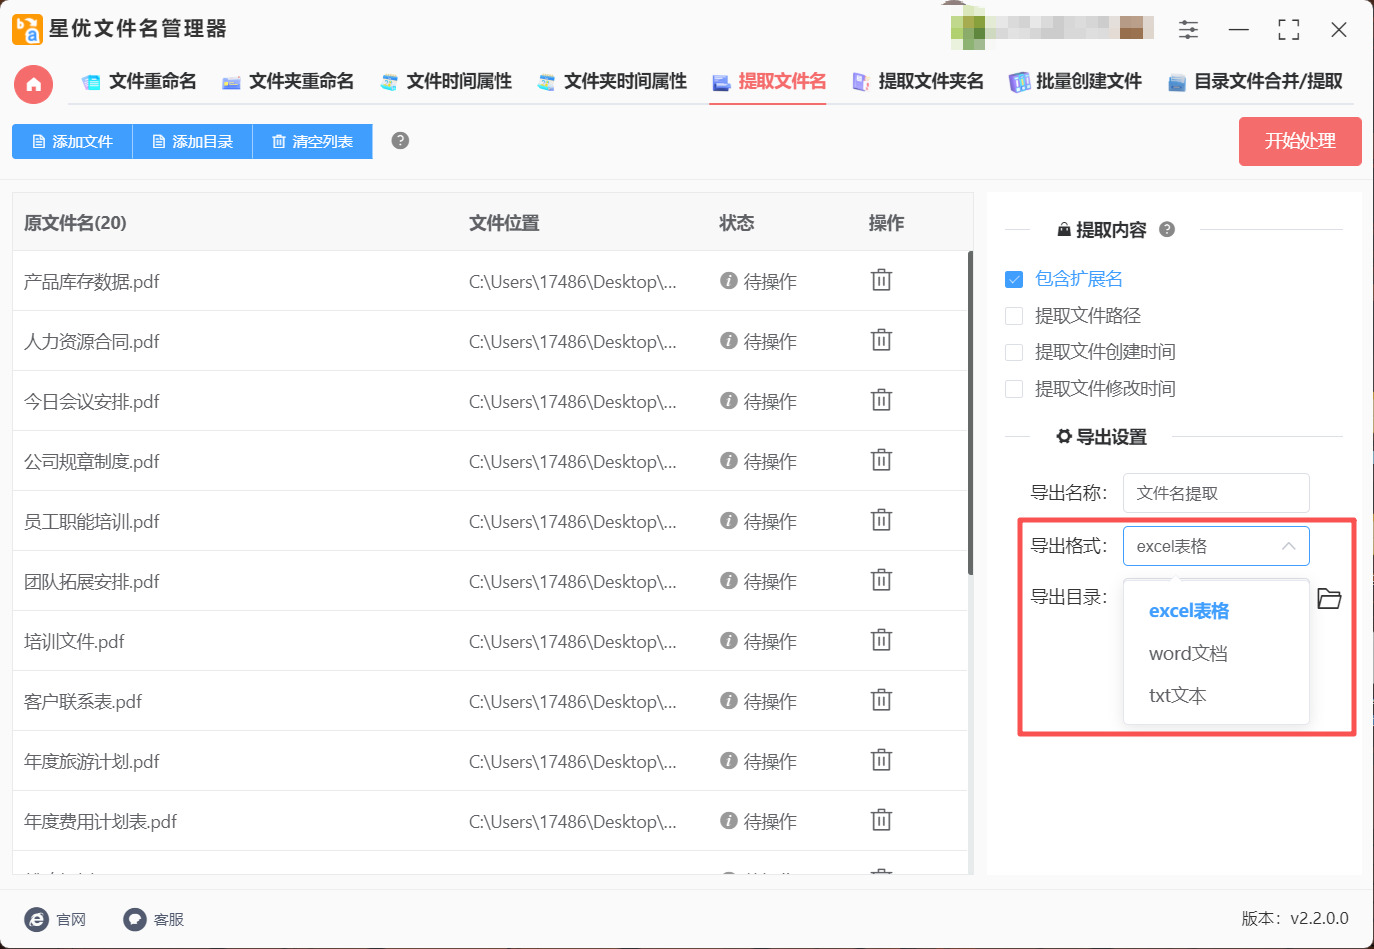This screenshot has width=1374, height=949.
Task: Open the settings sliders icon in title bar
Action: [1188, 30]
